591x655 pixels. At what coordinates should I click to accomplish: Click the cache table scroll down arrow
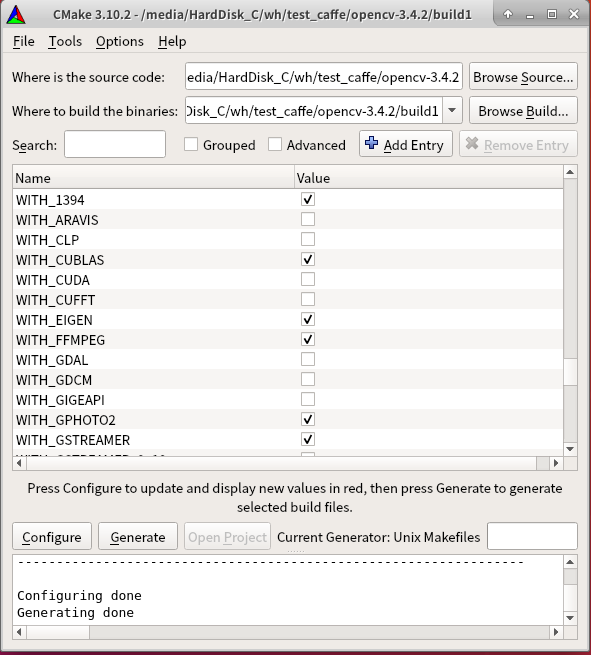tap(570, 449)
